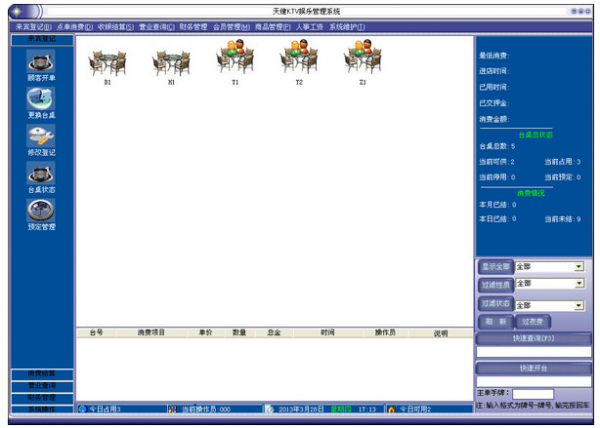Click the green 台桌总状态 heading

point(535,135)
